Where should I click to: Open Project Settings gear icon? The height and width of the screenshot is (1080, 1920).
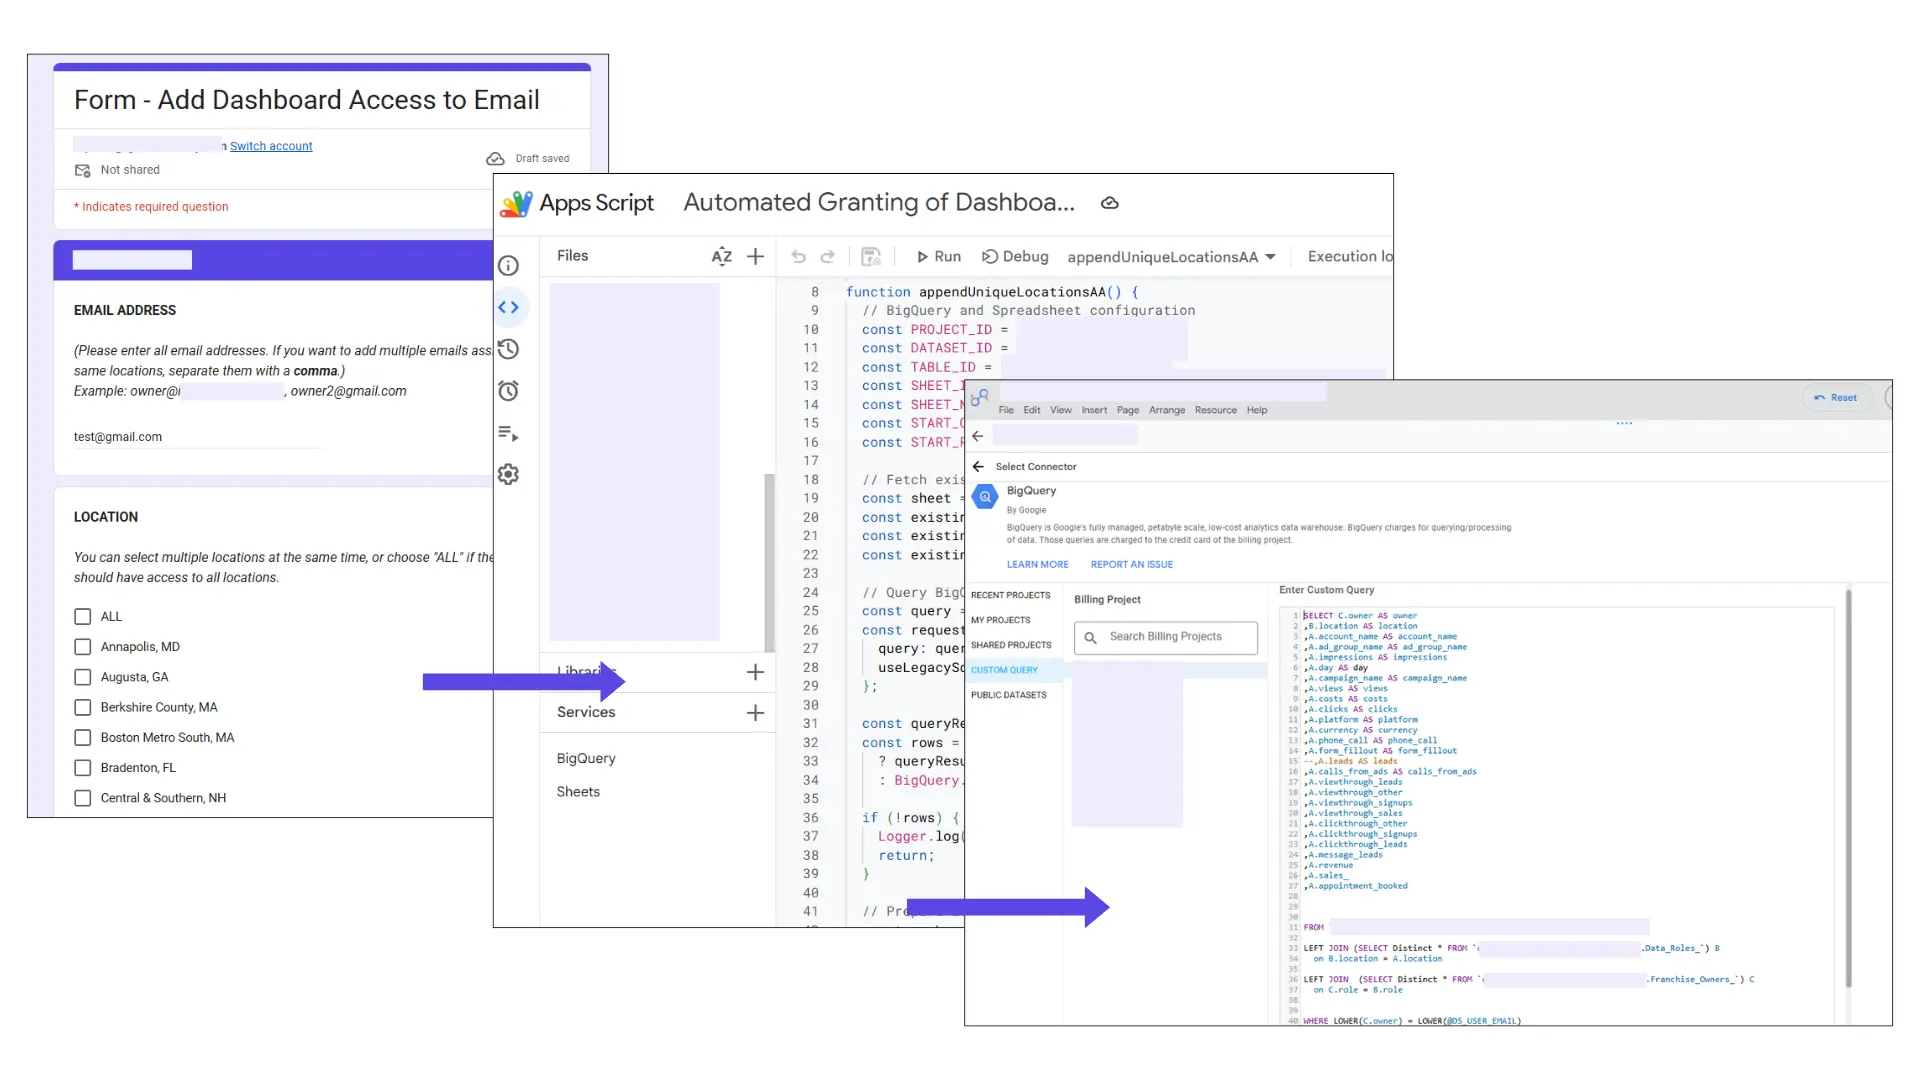pos(509,474)
